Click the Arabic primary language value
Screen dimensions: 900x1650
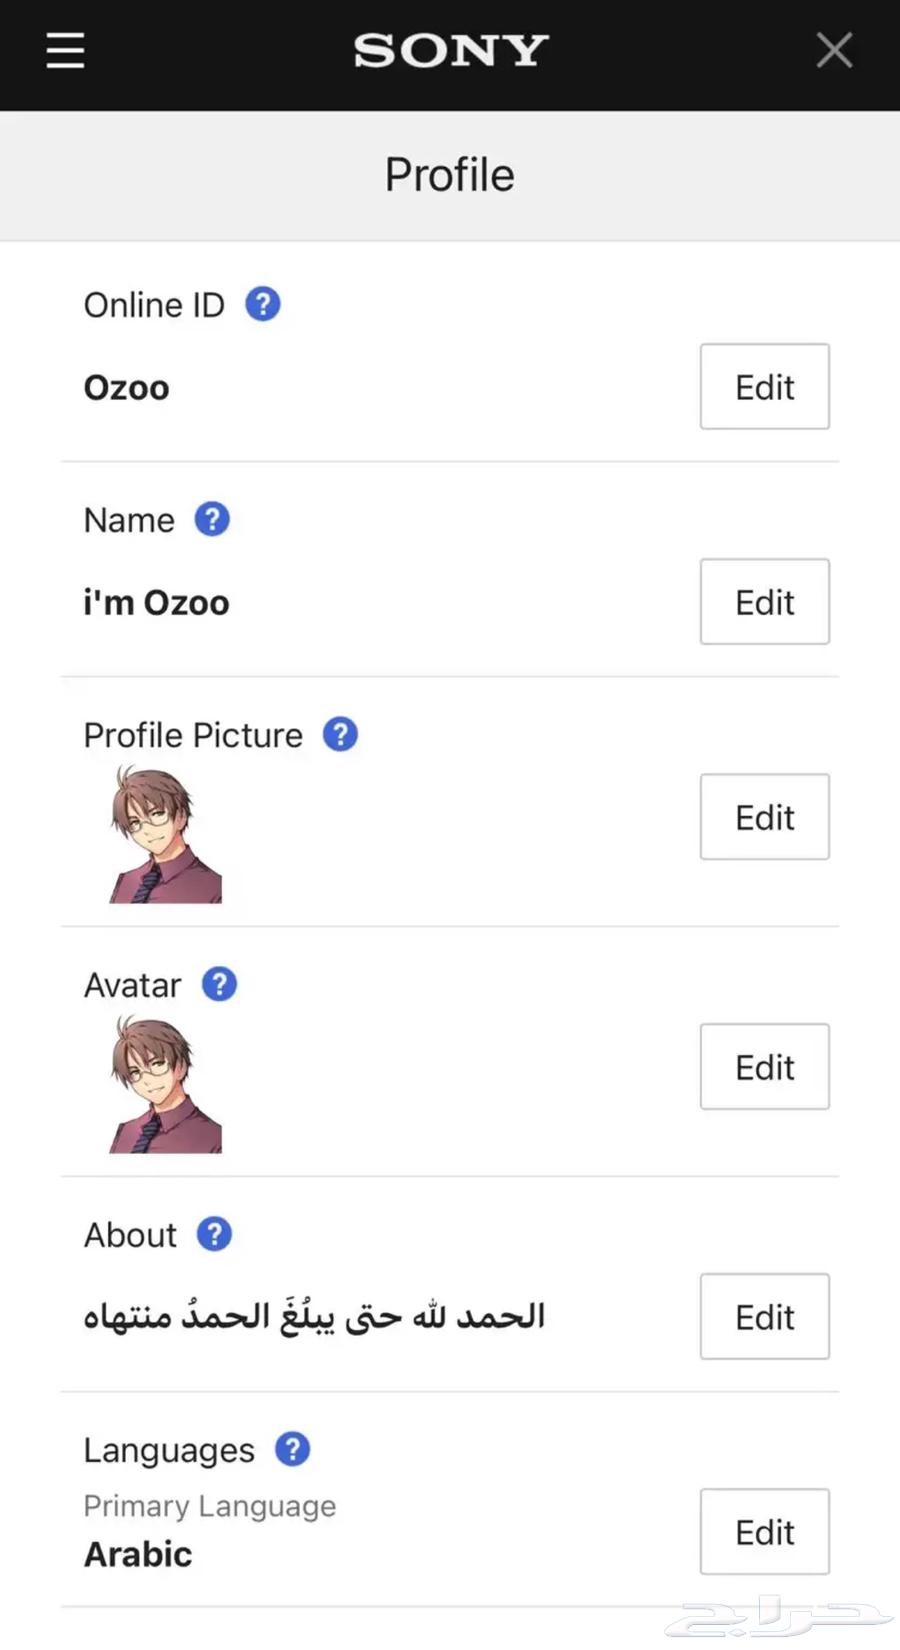pyautogui.click(x=138, y=1555)
